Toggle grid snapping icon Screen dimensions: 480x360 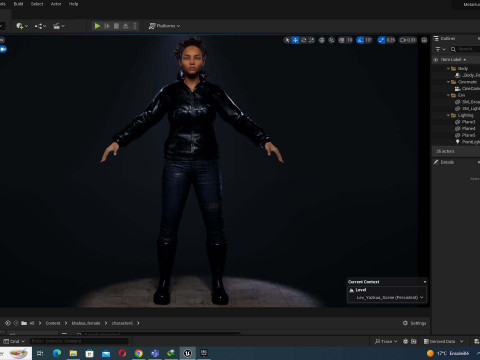342,40
